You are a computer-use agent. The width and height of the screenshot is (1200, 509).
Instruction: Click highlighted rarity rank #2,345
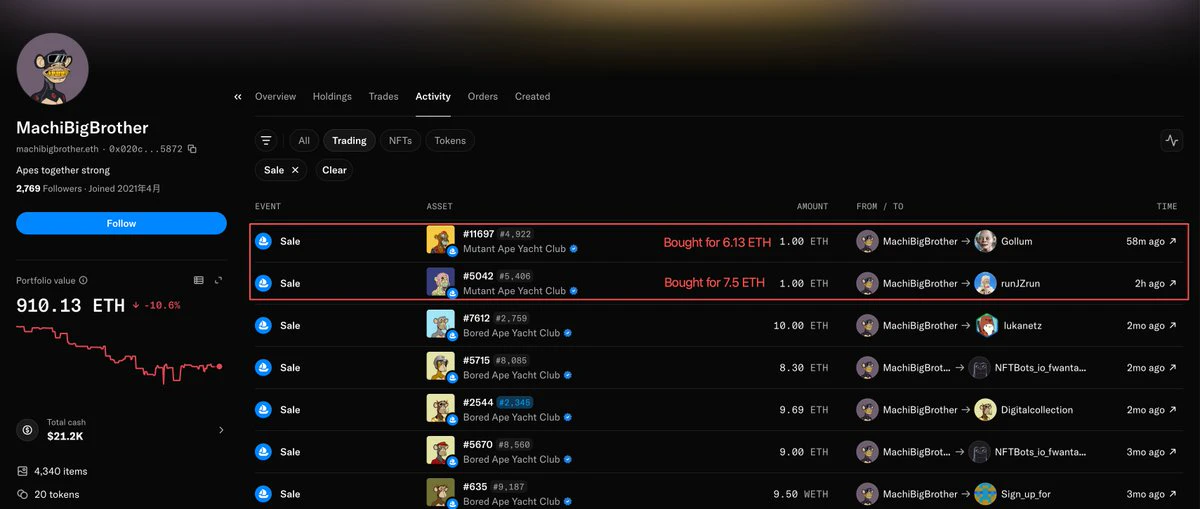click(x=515, y=402)
